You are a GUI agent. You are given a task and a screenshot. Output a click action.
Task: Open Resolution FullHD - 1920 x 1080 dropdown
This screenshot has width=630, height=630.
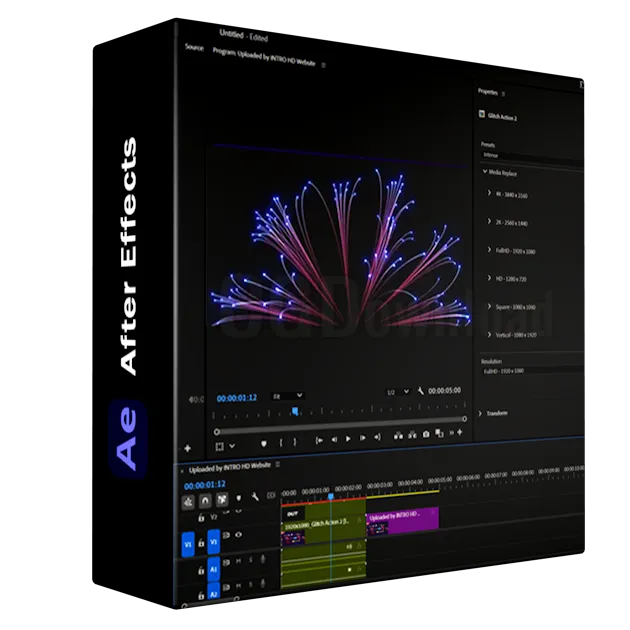pyautogui.click(x=532, y=370)
